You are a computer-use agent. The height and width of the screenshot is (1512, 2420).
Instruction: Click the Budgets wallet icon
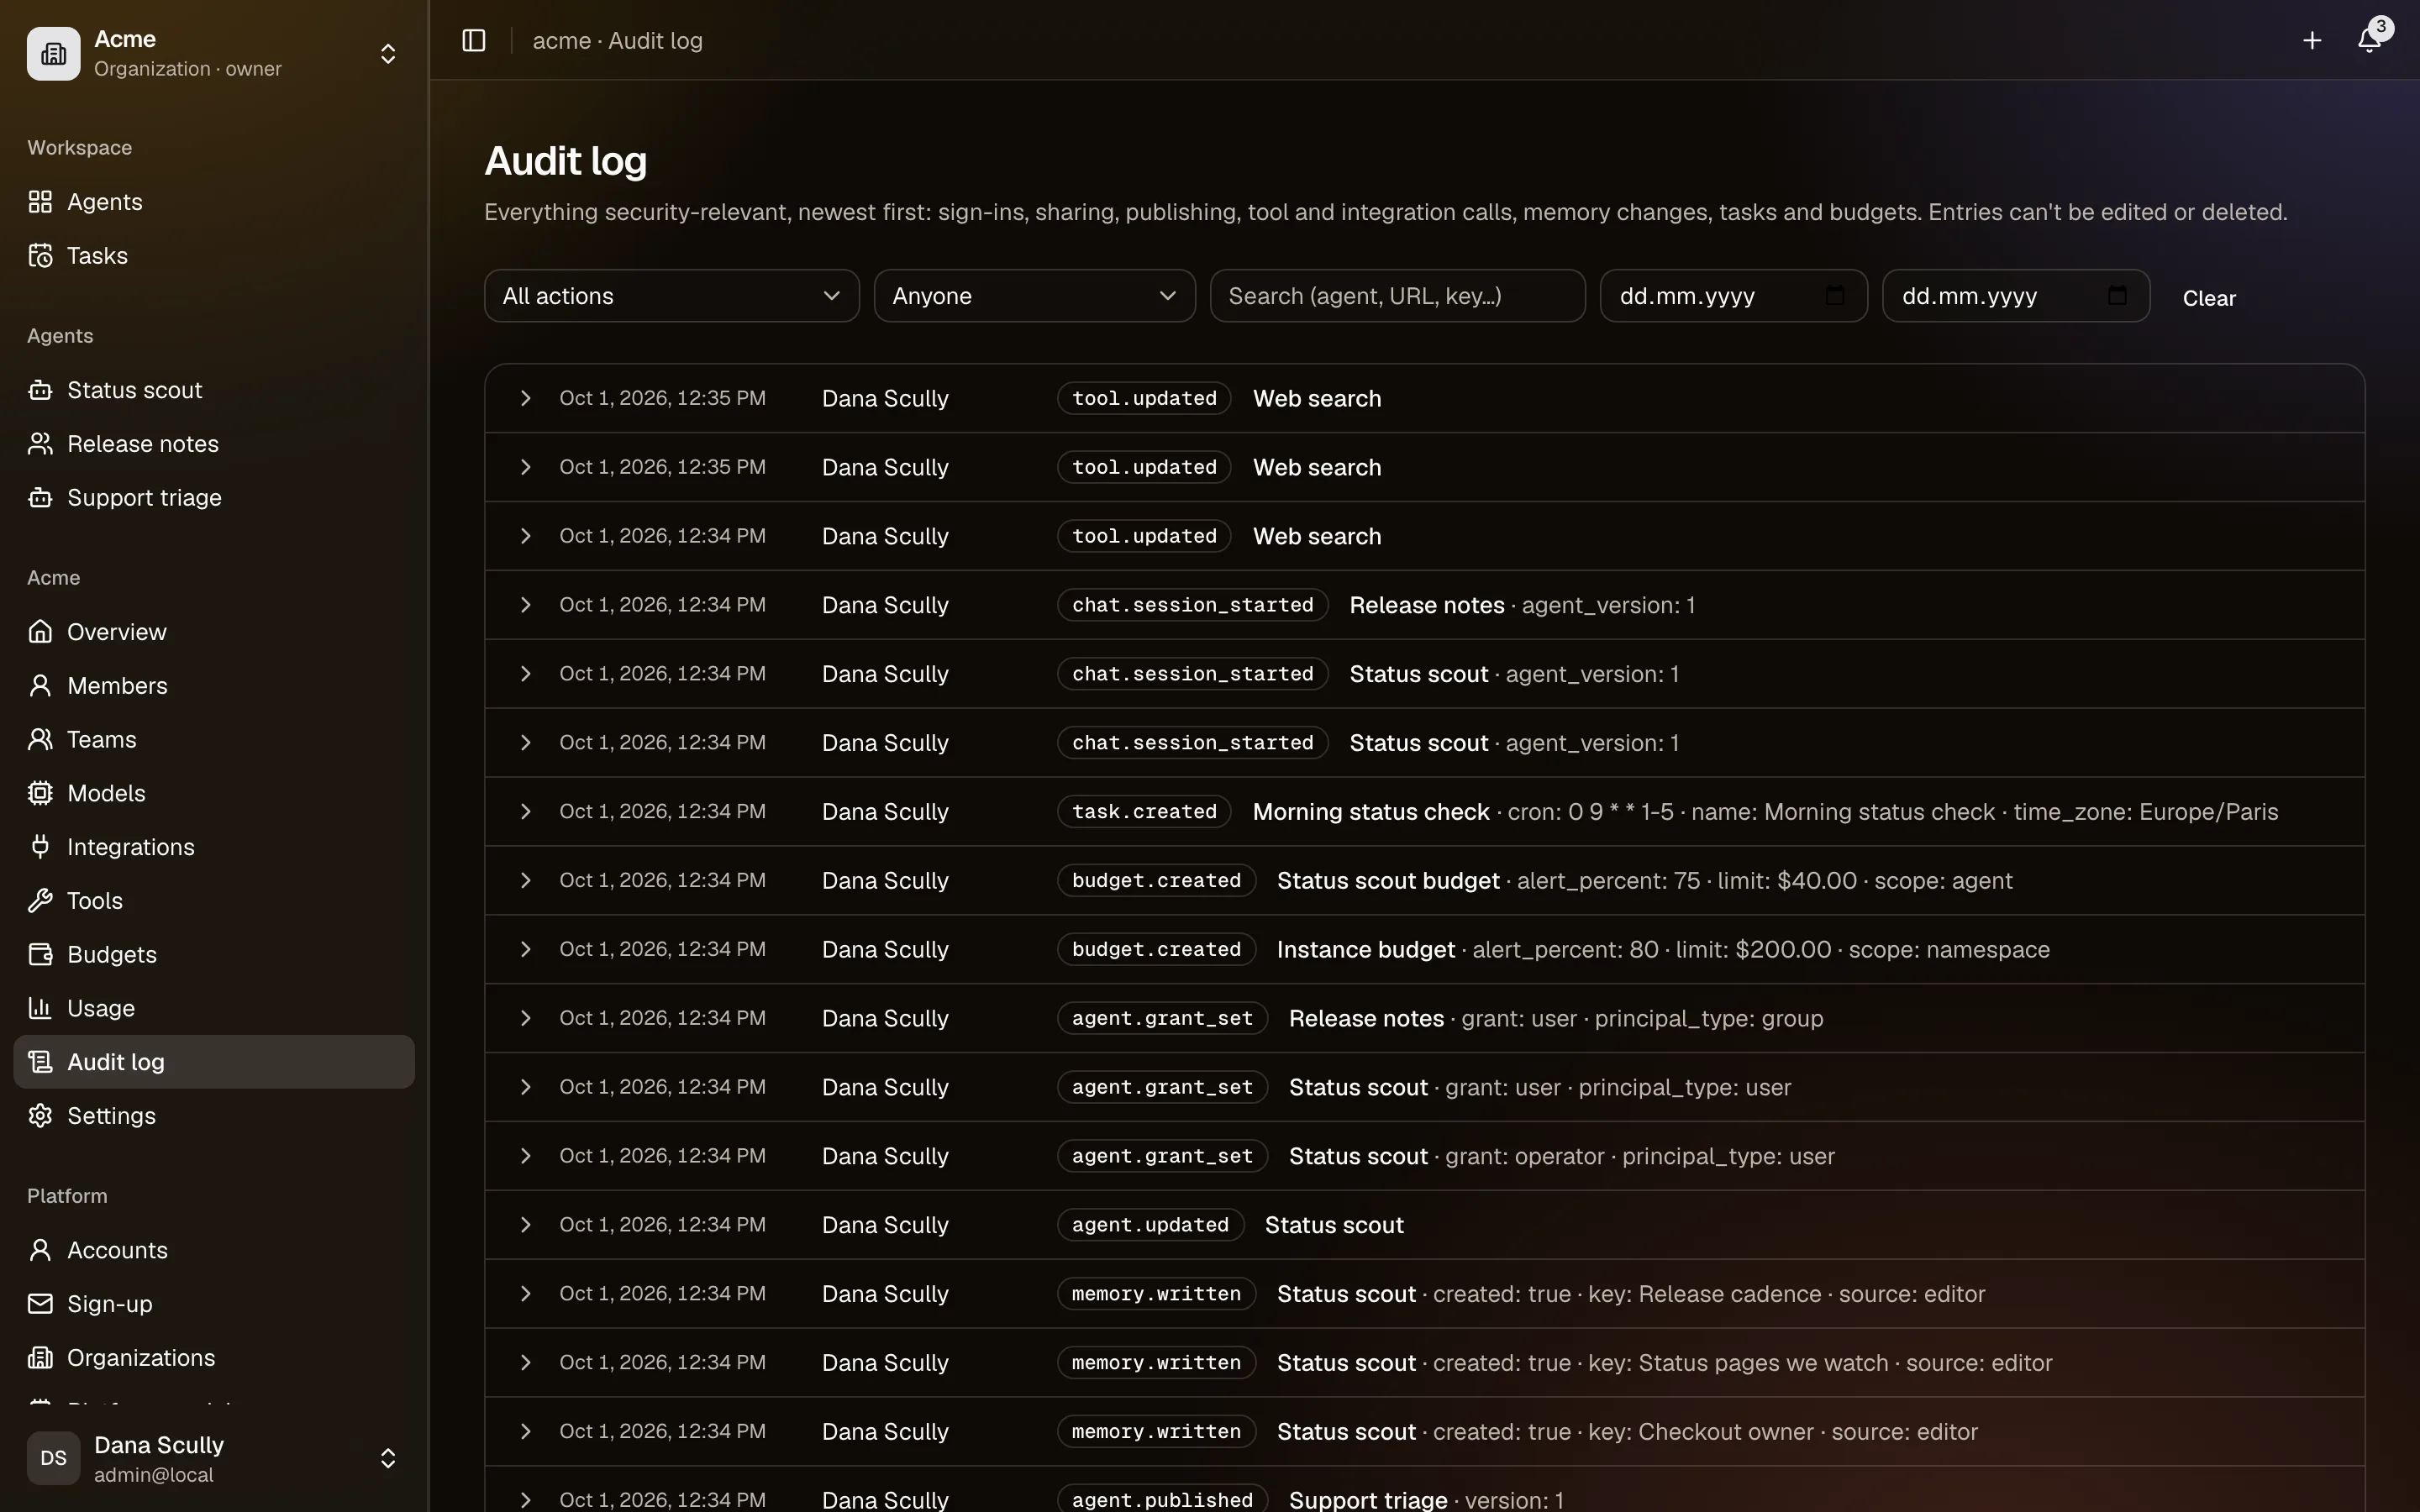[40, 955]
